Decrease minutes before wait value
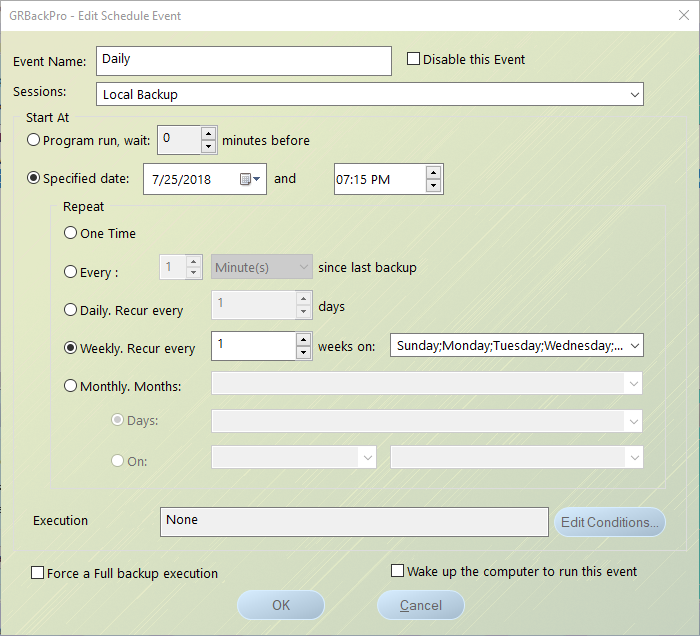 pos(208,146)
